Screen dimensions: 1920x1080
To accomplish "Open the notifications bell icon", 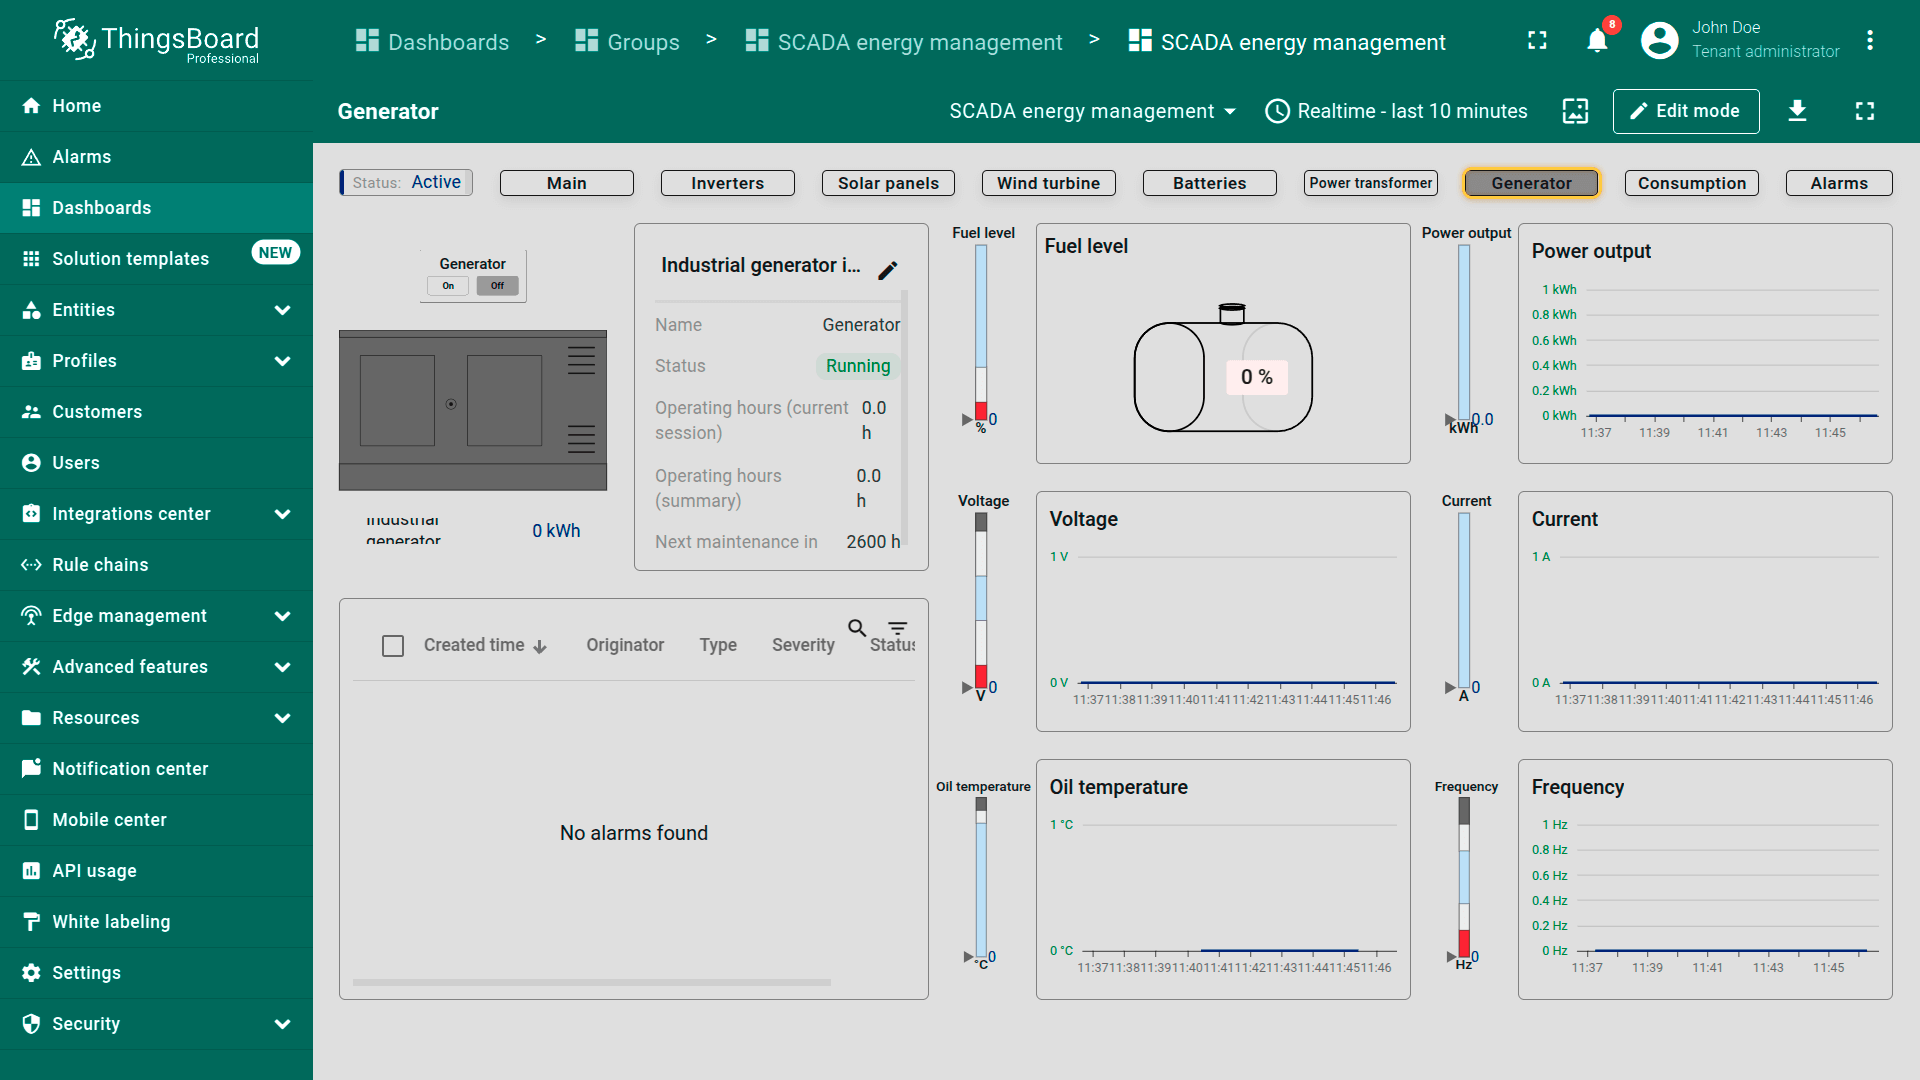I will tap(1597, 41).
